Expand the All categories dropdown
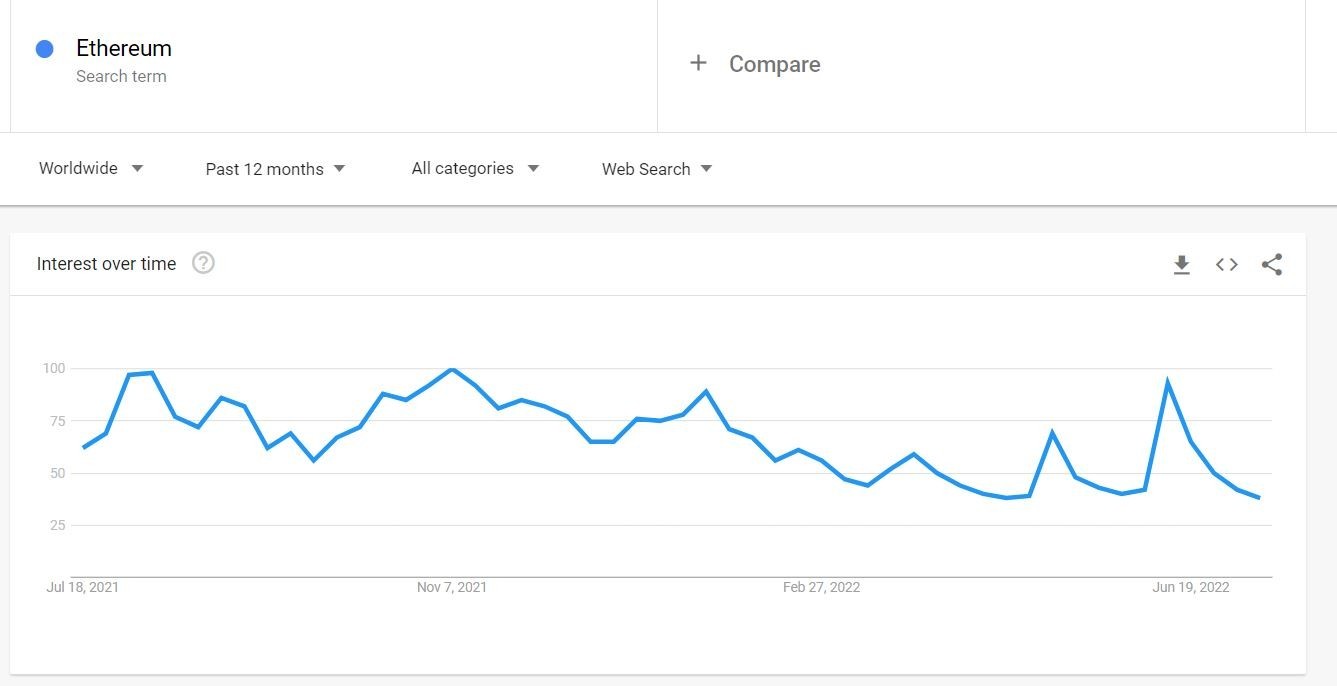The image size is (1337, 686). tap(475, 168)
